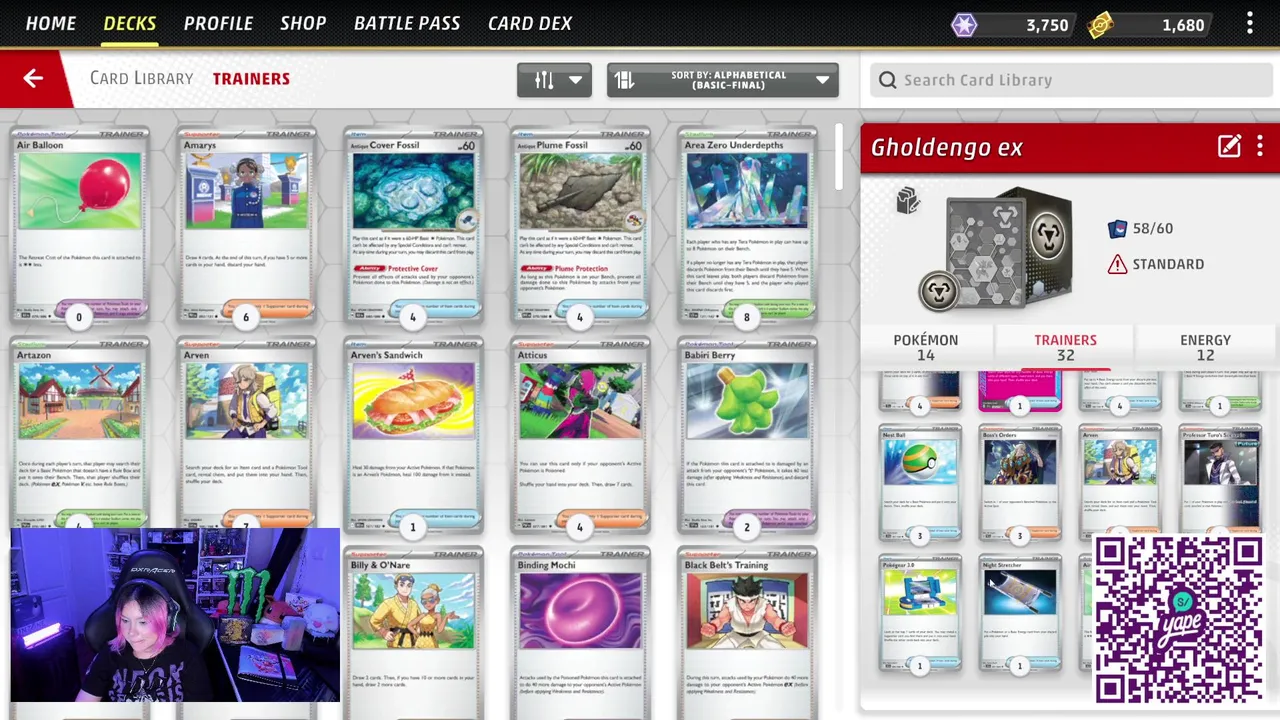
Task: Click the 58/60 card count icon
Action: click(1118, 229)
